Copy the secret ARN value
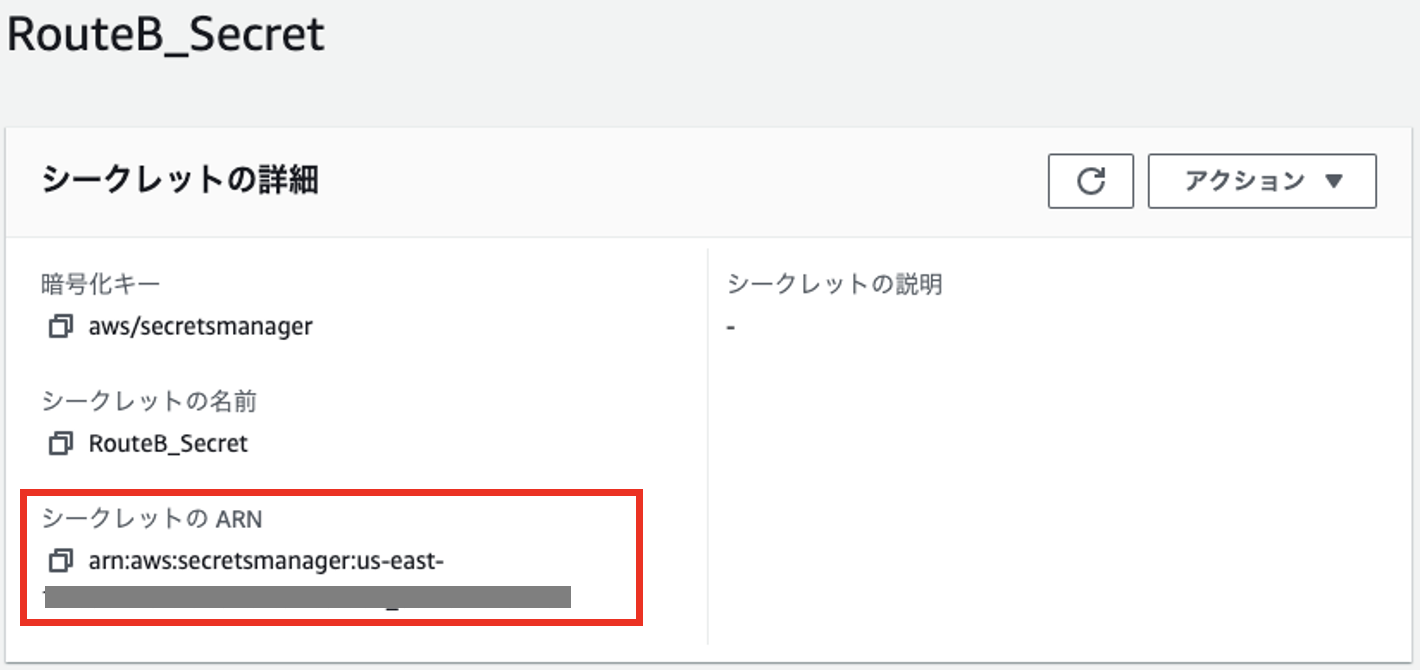1420x670 pixels. tap(61, 559)
